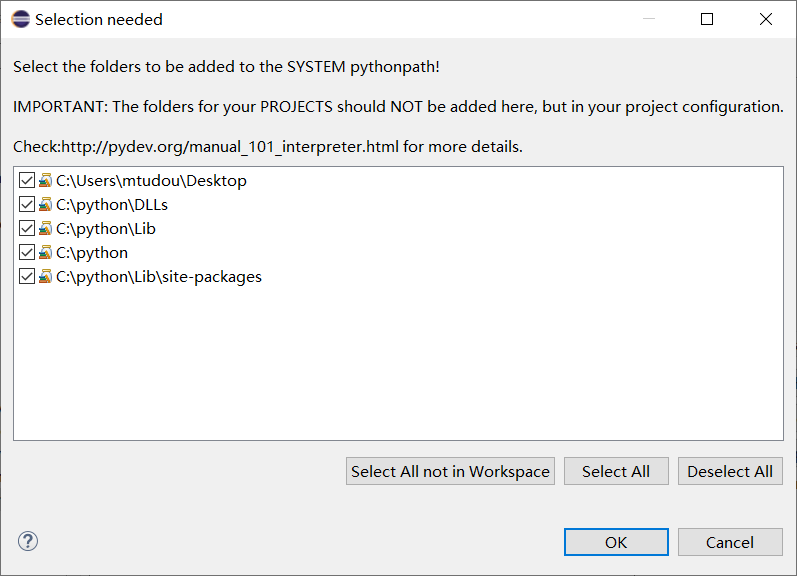797x576 pixels.
Task: Cancel the folder selection dialog
Action: pyautogui.click(x=730, y=542)
